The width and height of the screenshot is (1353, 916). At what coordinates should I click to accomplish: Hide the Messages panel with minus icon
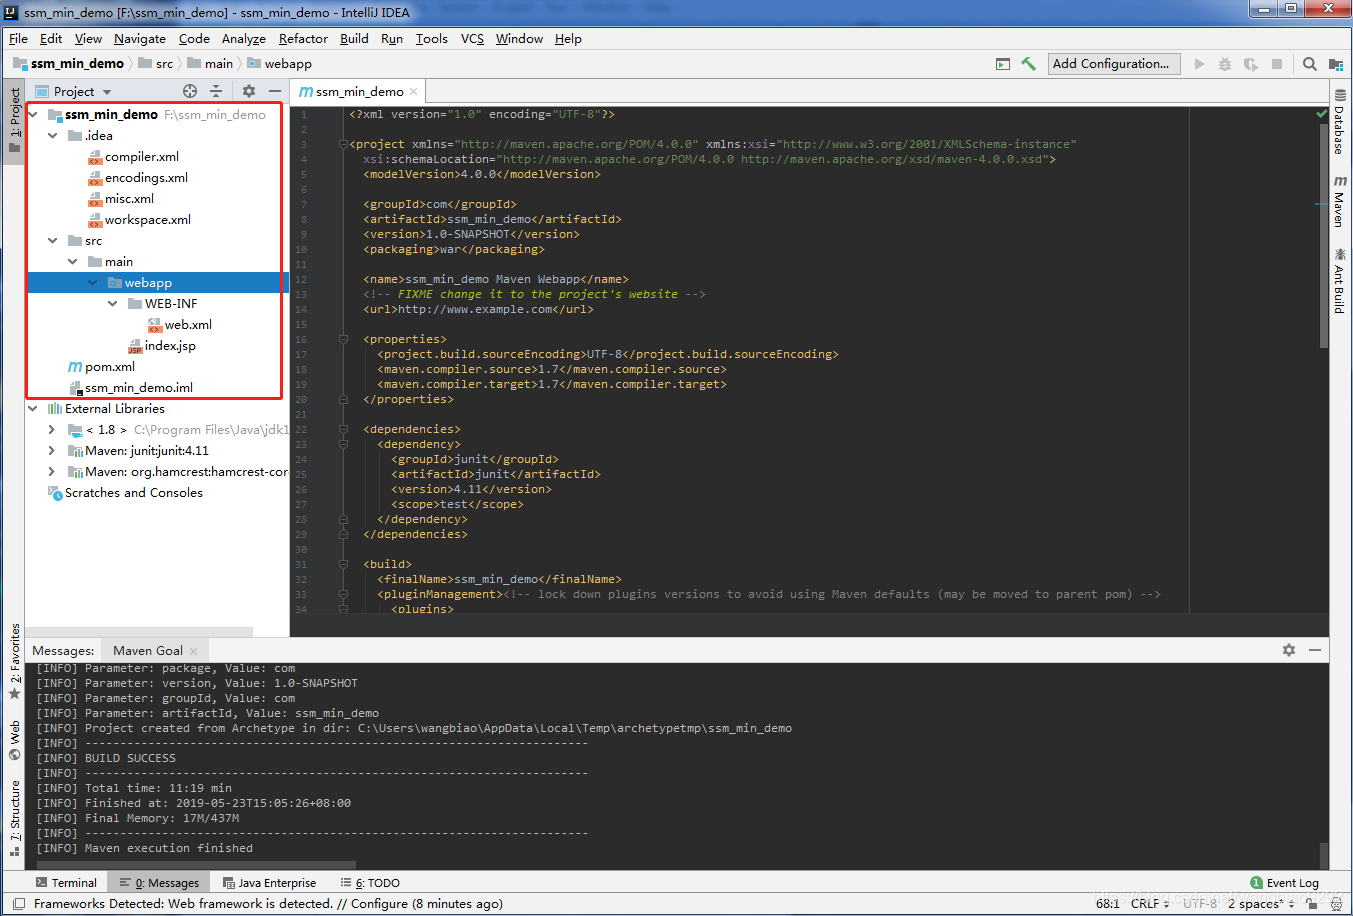tap(1315, 650)
